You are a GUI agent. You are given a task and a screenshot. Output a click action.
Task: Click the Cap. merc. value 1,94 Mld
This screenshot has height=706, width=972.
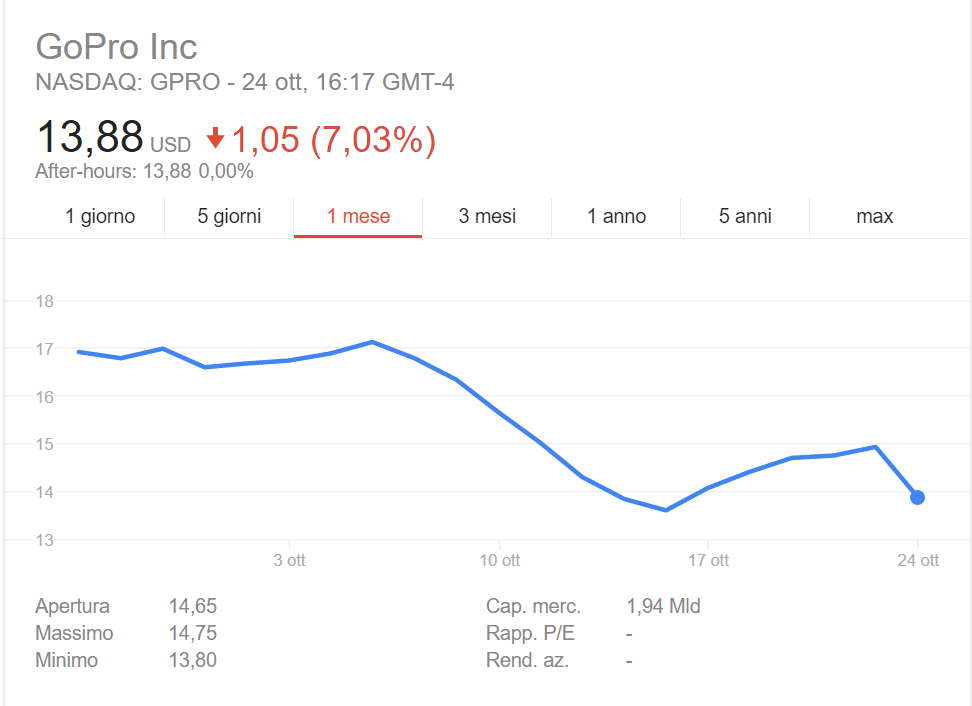(x=663, y=606)
